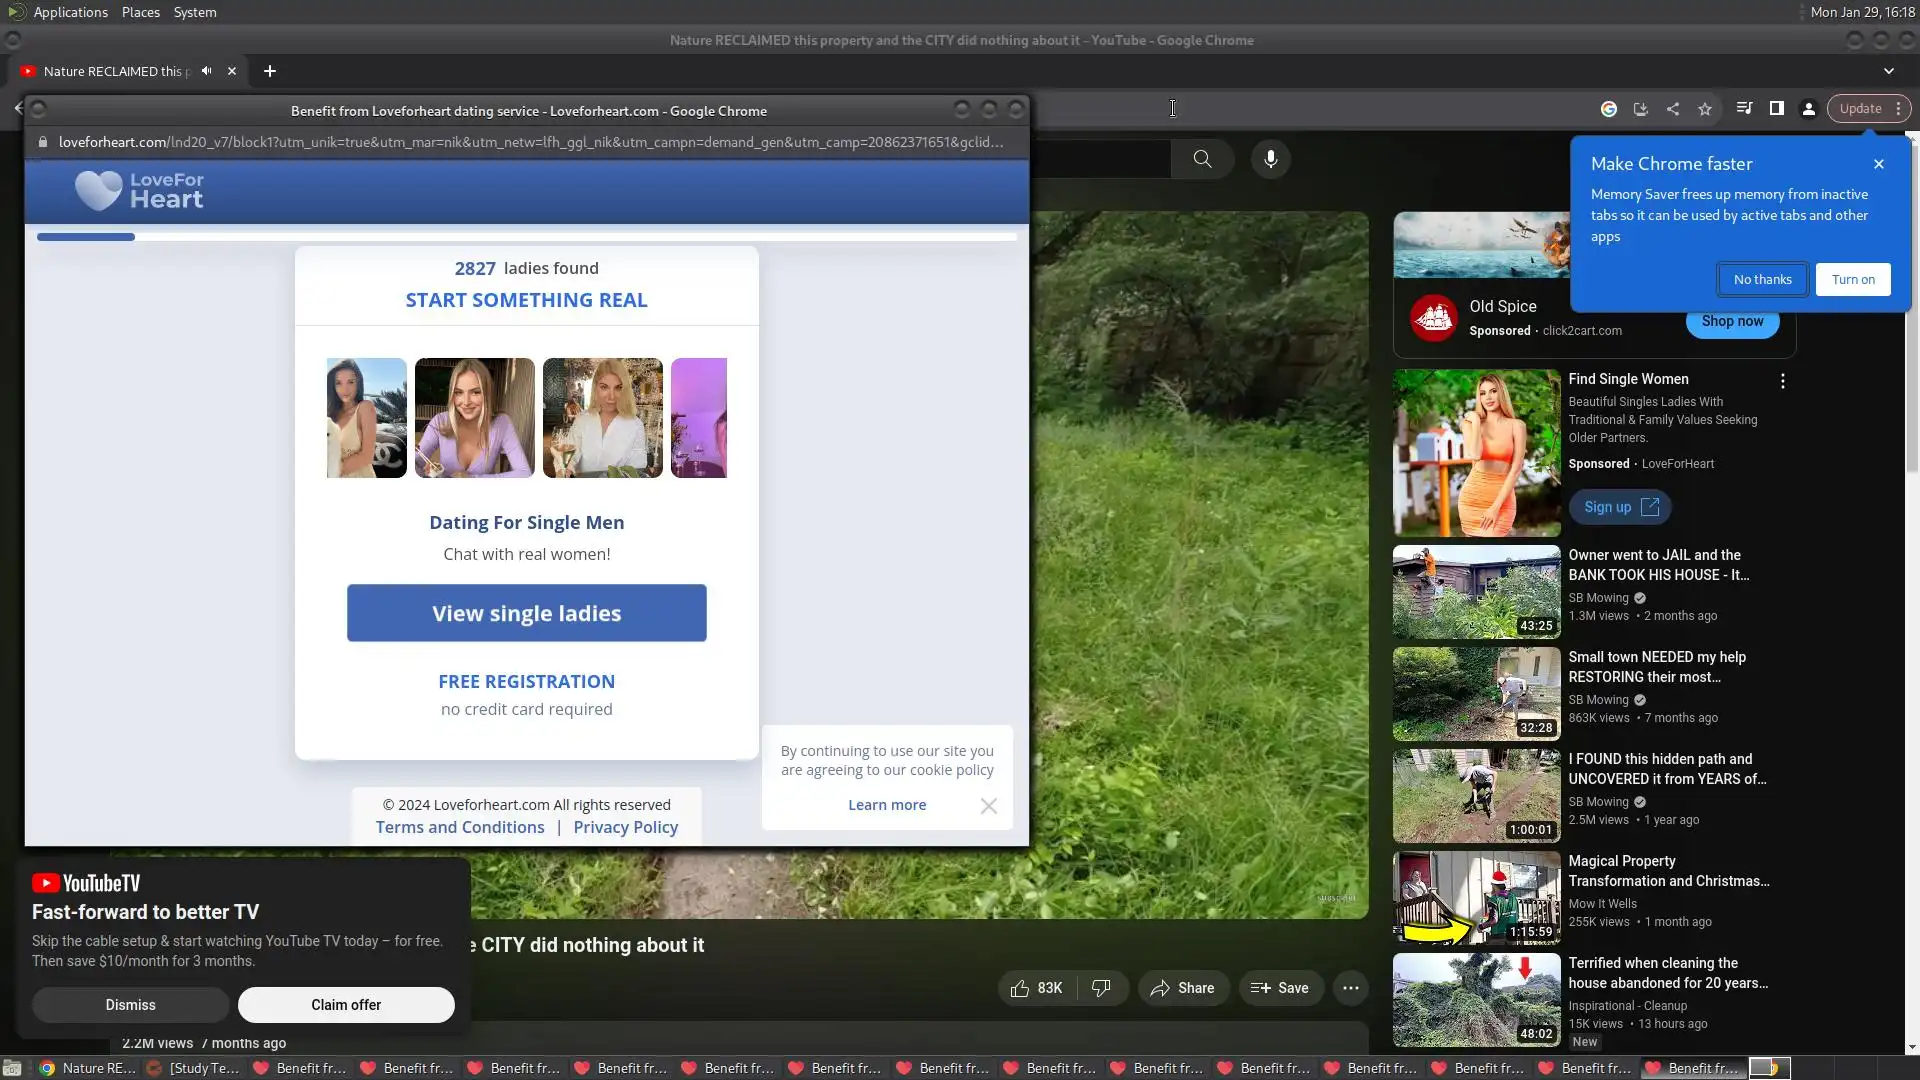Open more options for Find Single Women ad
1920x1080 pixels.
1782,381
